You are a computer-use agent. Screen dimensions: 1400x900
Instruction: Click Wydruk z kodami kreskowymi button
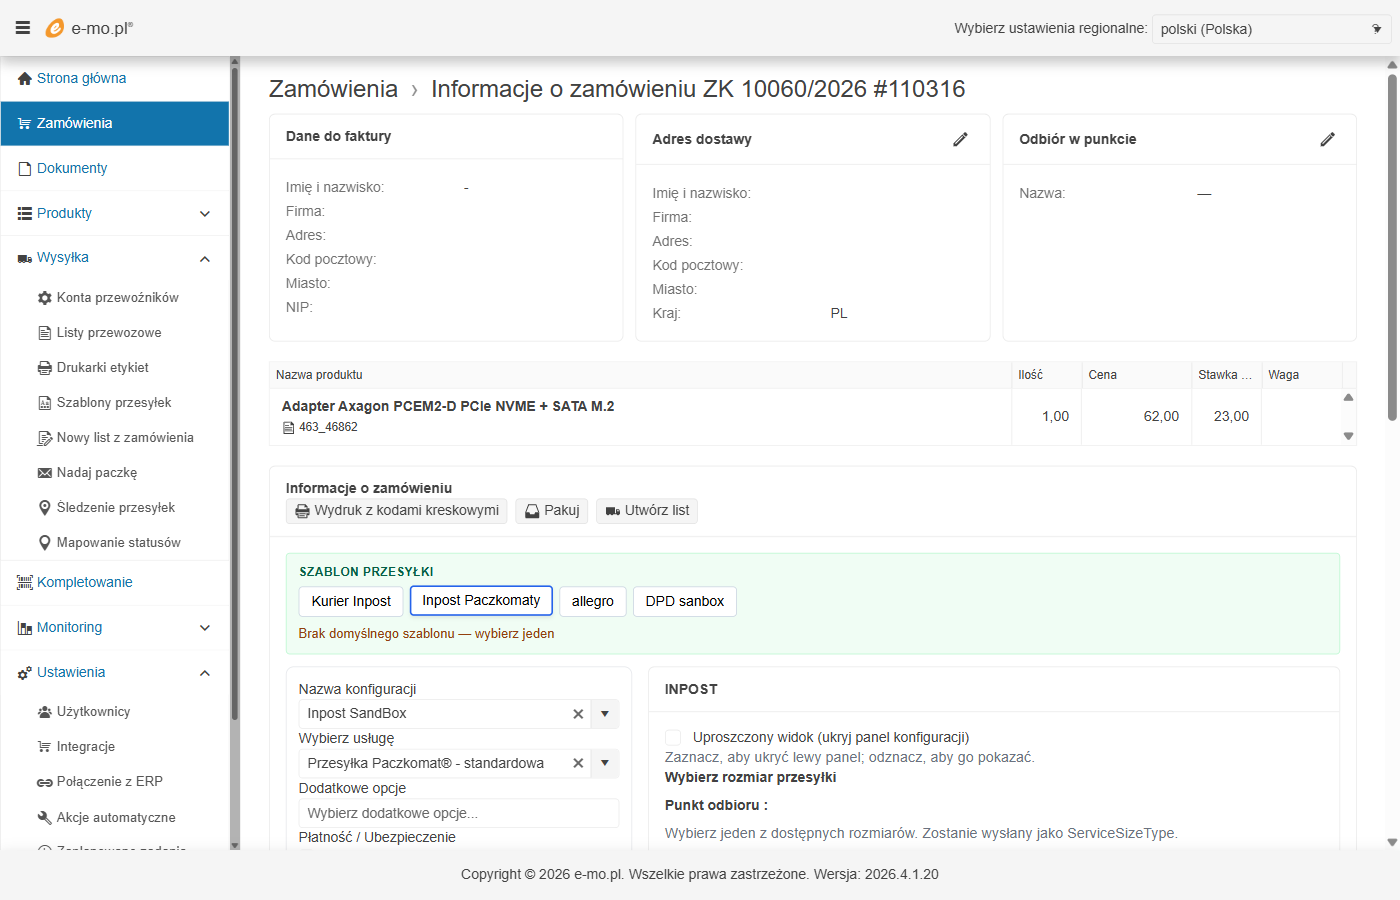[397, 511]
